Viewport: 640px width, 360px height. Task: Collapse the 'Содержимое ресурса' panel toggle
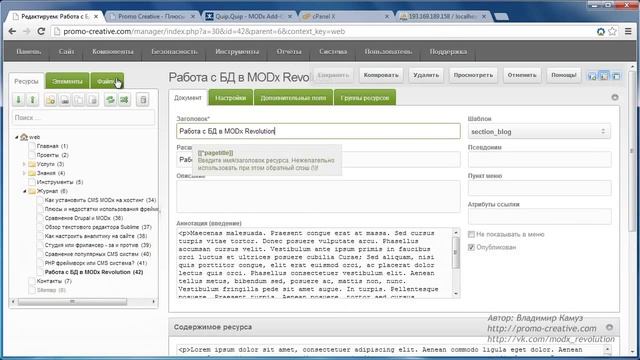tap(609, 327)
